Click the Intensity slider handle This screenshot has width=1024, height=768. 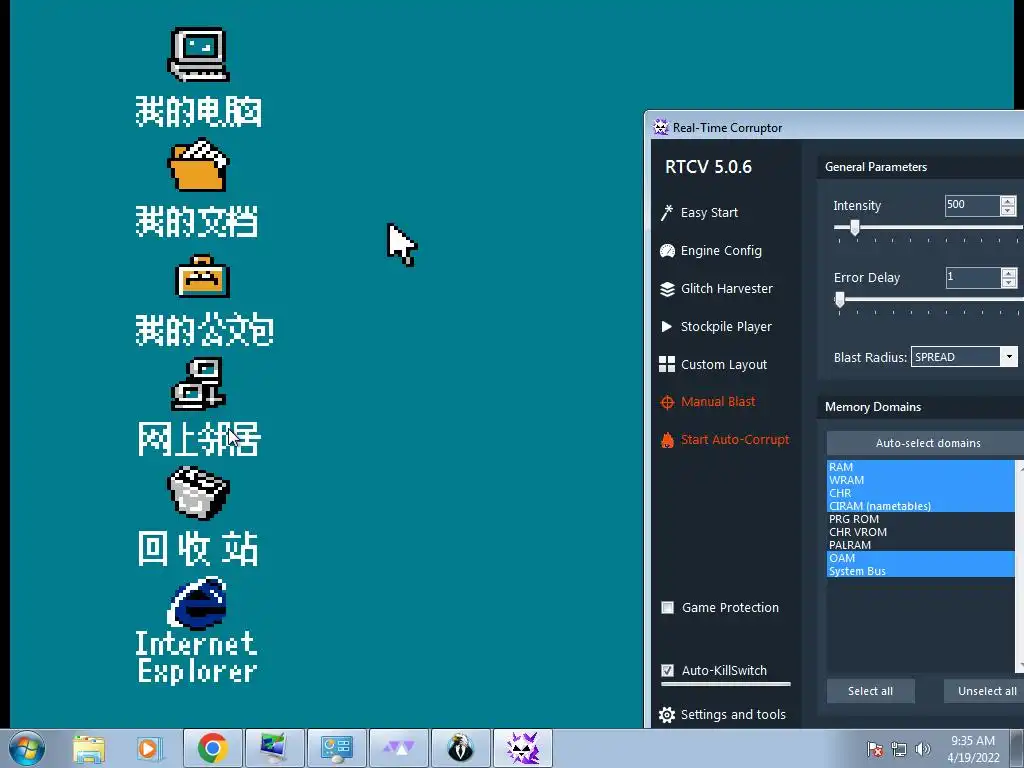tap(854, 227)
